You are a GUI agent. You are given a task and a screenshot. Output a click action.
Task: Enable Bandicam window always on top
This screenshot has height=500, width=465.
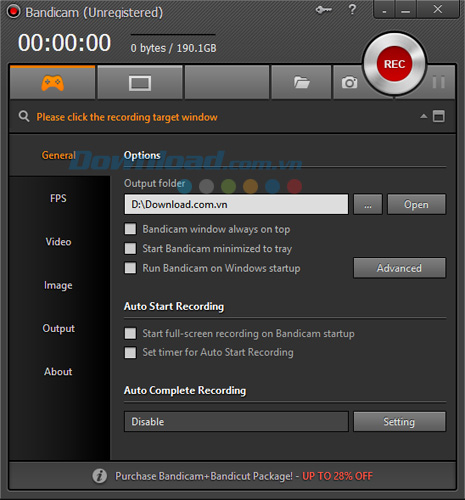pos(130,229)
